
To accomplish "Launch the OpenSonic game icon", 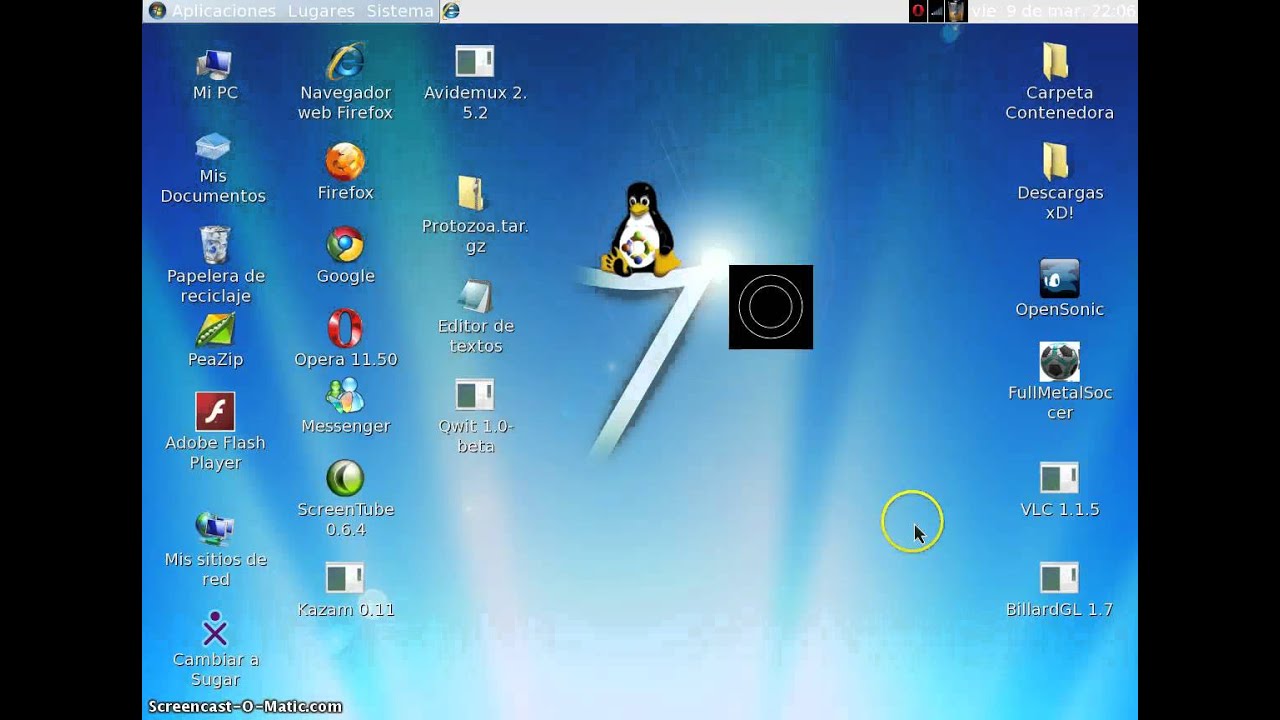I will pos(1059,279).
